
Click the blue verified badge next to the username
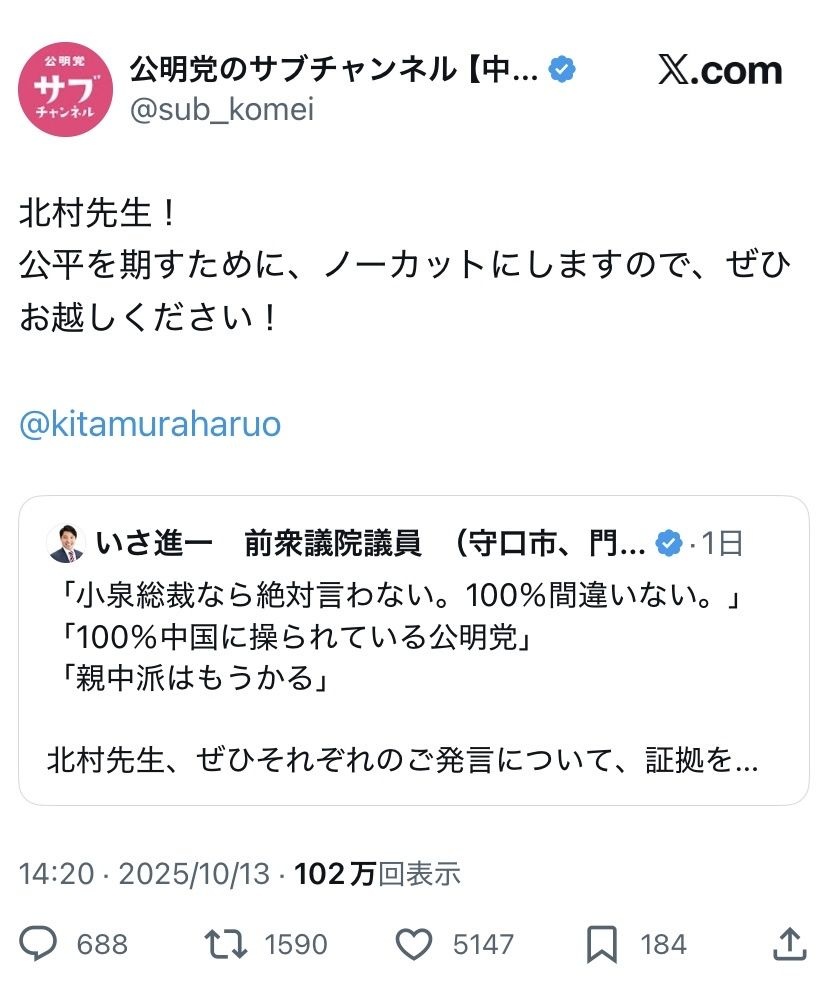point(563,66)
